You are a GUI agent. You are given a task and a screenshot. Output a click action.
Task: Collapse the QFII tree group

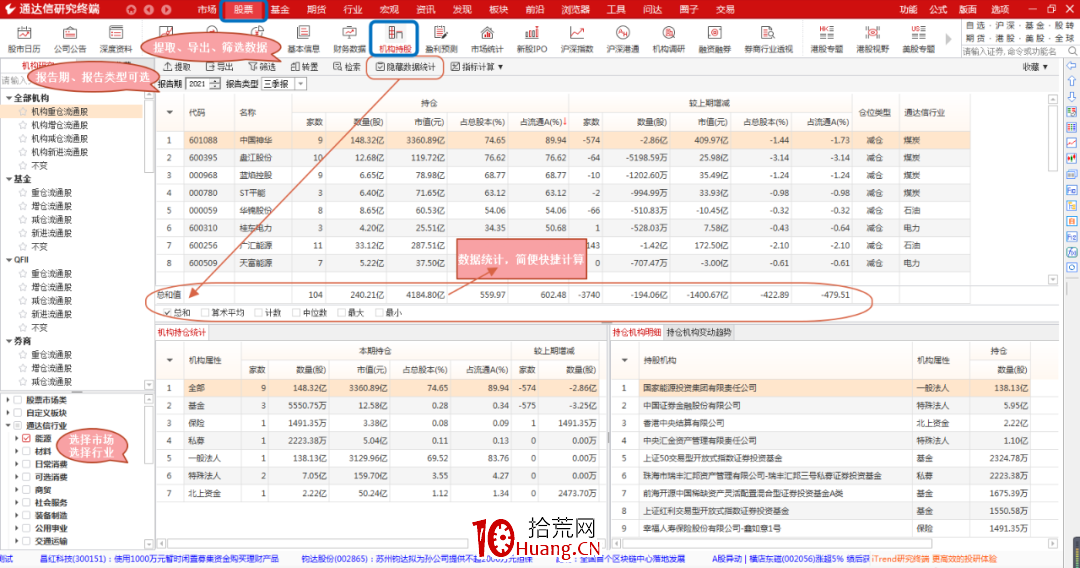tap(9, 260)
